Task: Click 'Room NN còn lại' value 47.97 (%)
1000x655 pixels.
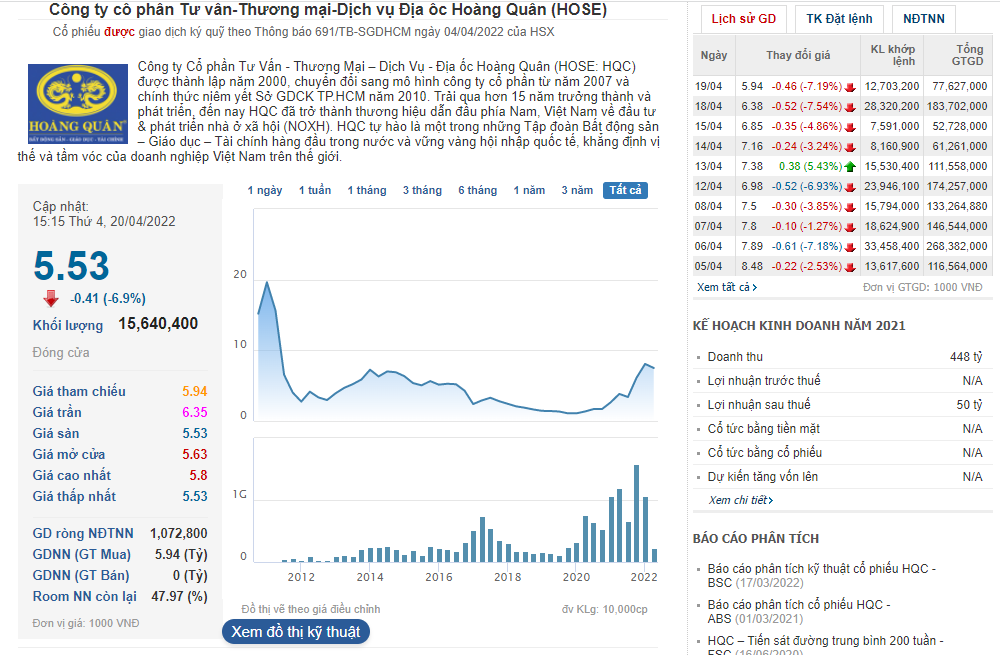Action: tap(179, 597)
